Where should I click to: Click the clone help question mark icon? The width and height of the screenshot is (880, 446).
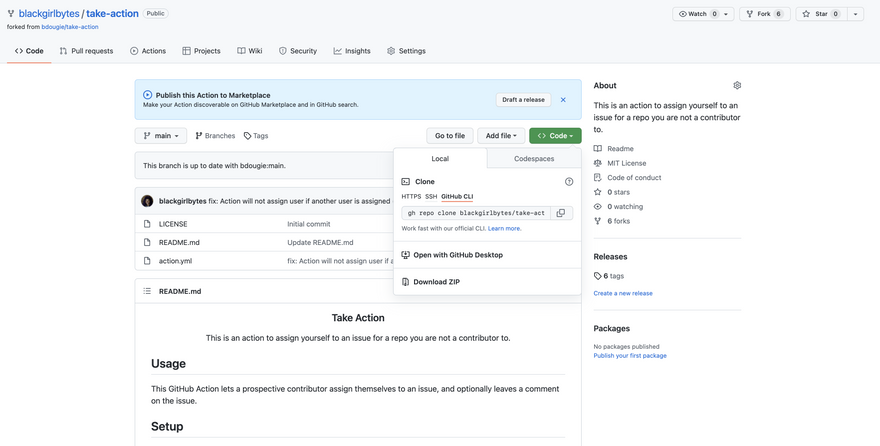pyautogui.click(x=569, y=182)
